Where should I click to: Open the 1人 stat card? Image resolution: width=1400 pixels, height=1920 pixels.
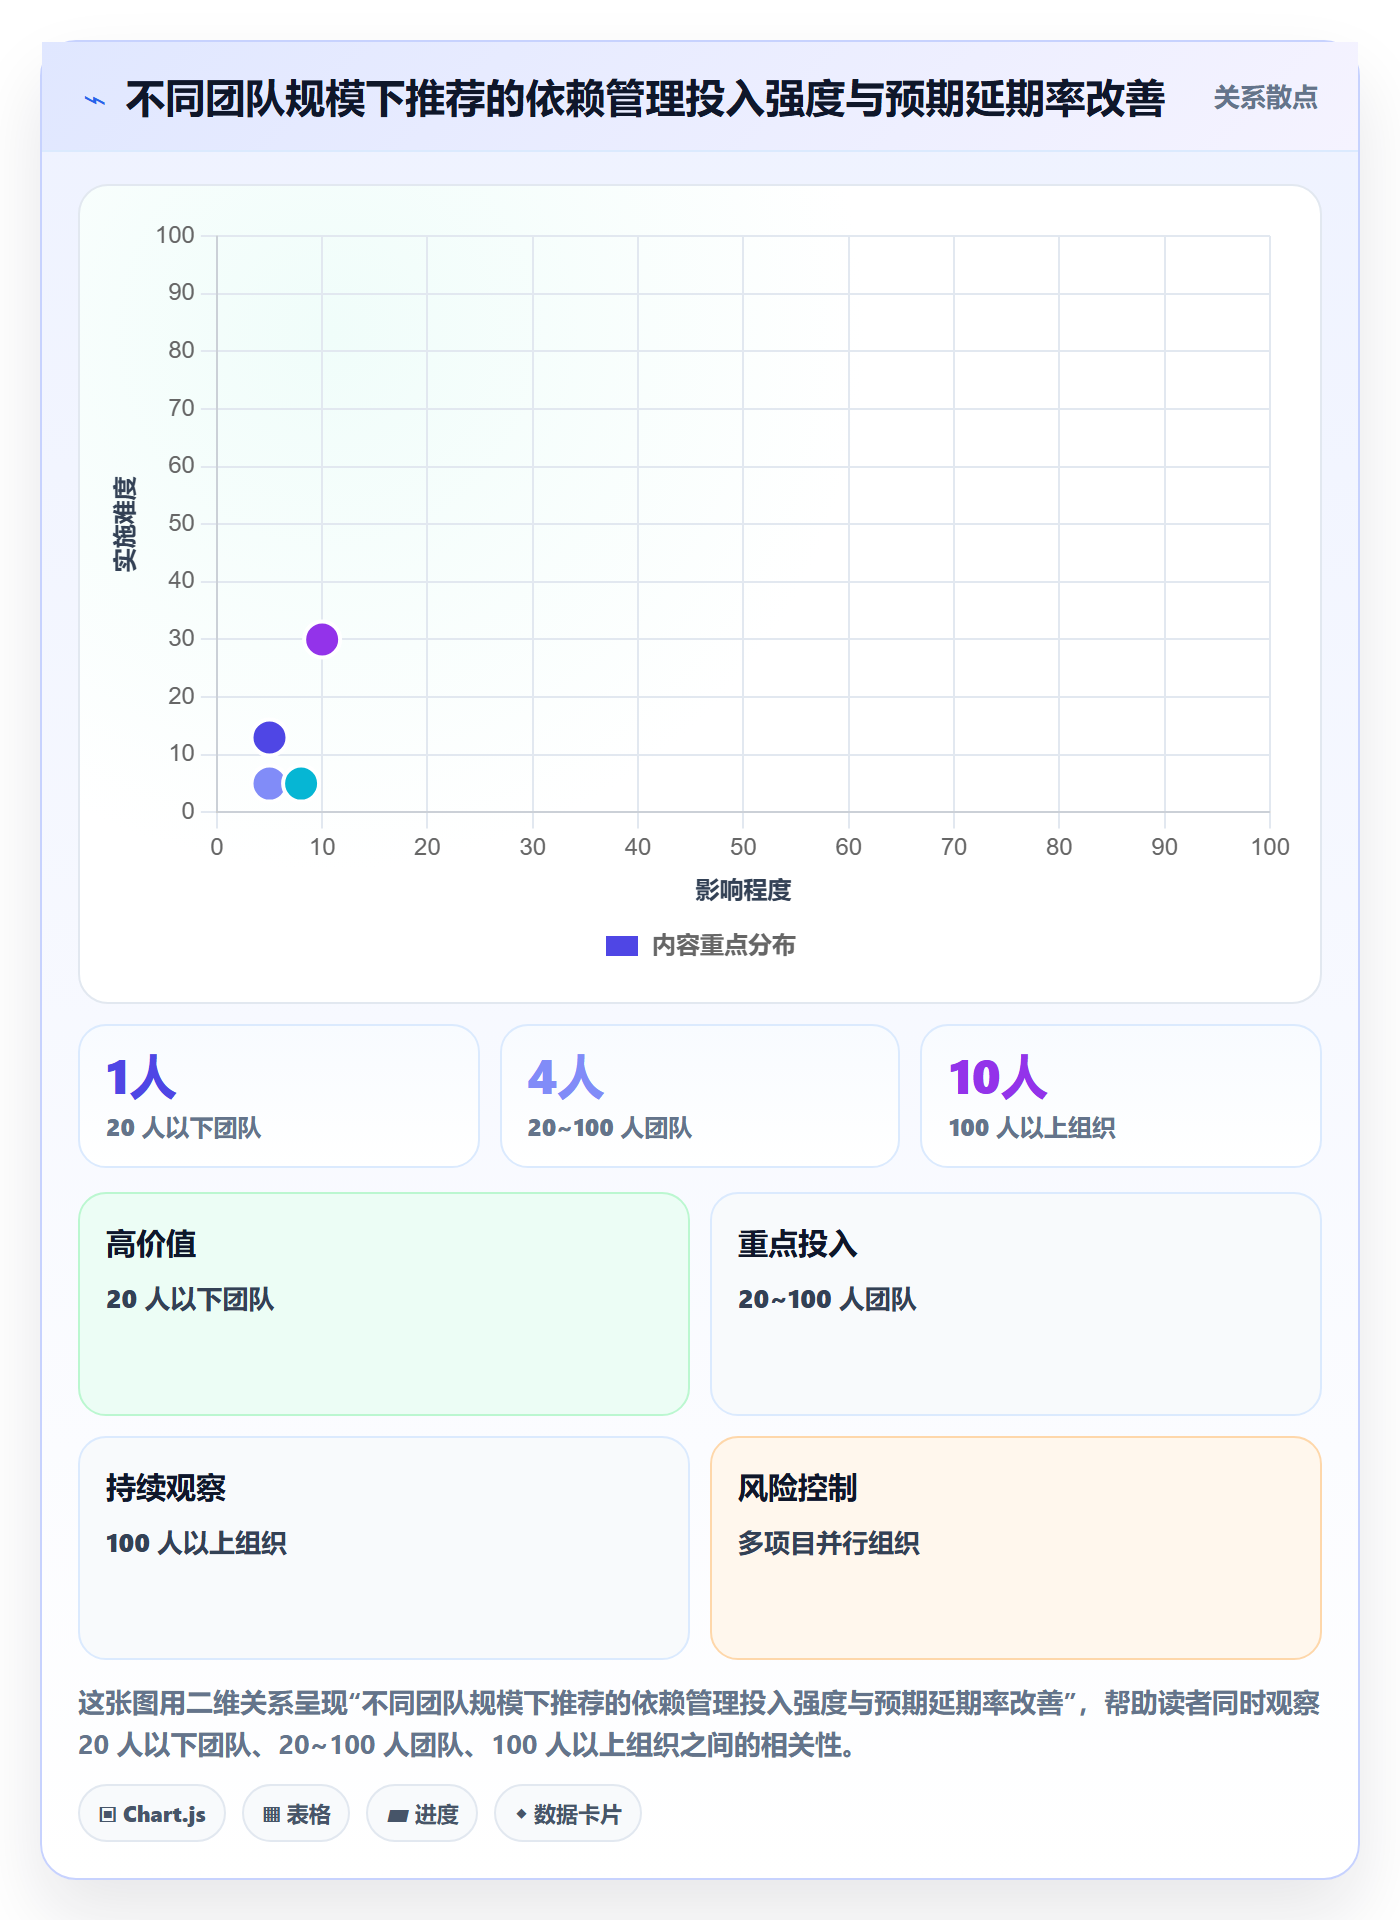tap(279, 1096)
